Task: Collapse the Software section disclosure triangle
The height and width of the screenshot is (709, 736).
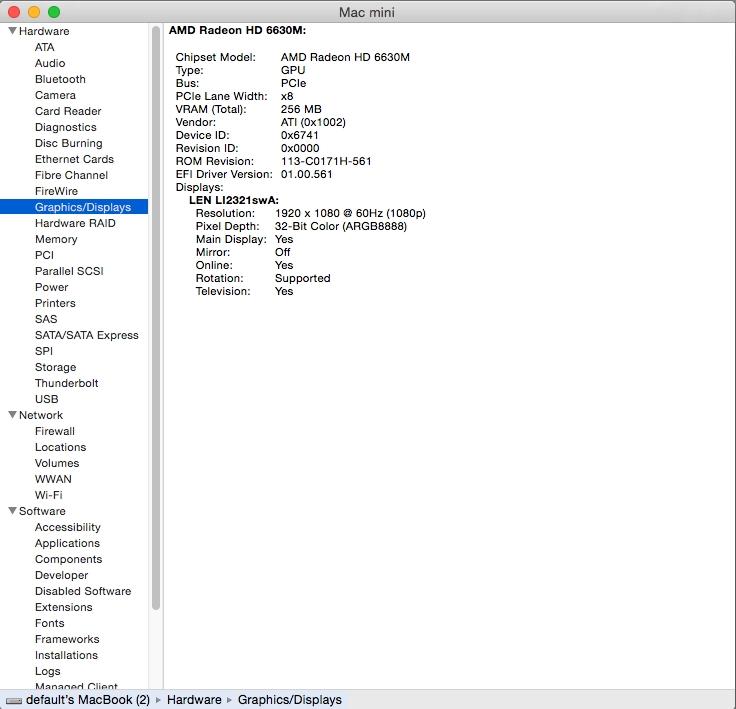Action: coord(11,511)
